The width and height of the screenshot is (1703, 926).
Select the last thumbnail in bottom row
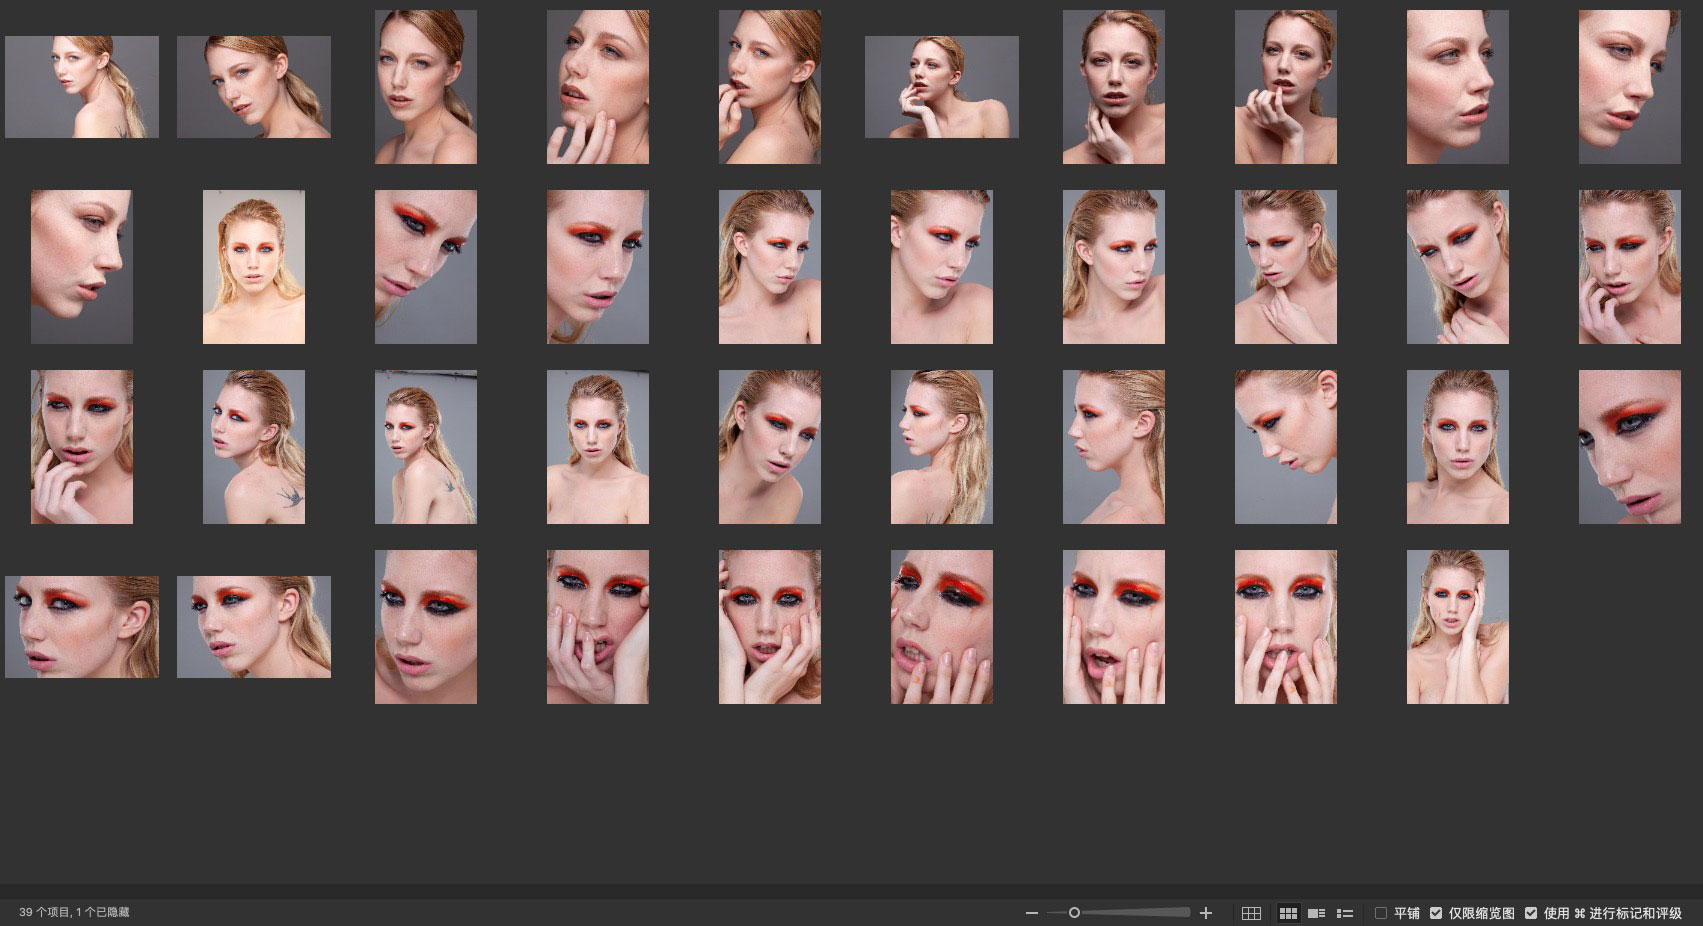1457,627
